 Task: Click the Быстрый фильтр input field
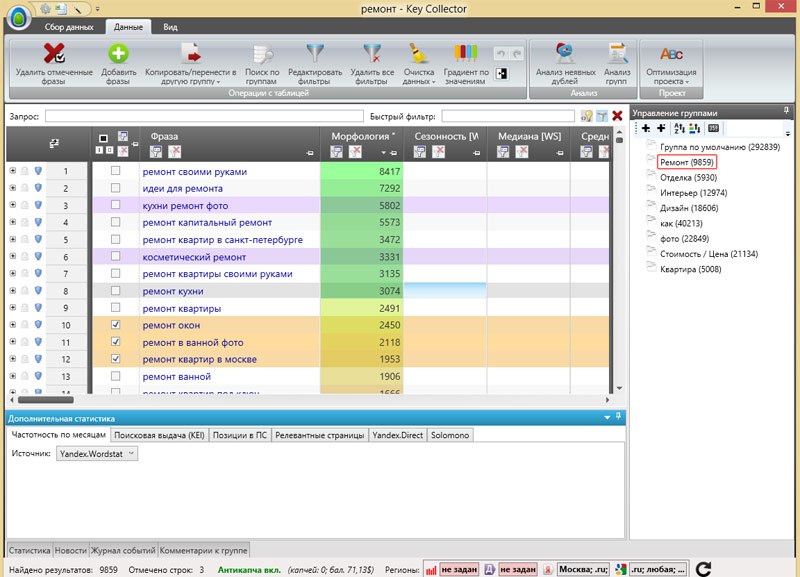click(508, 116)
